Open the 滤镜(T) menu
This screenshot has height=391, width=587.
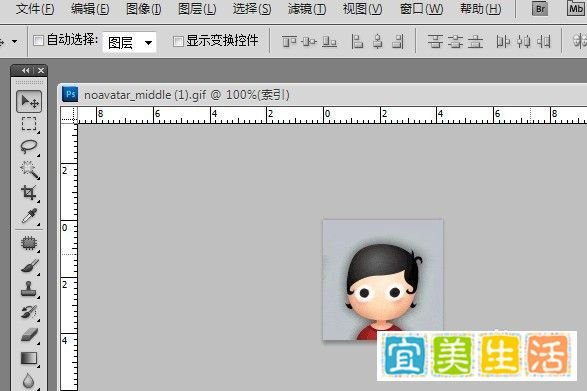[x=307, y=9]
